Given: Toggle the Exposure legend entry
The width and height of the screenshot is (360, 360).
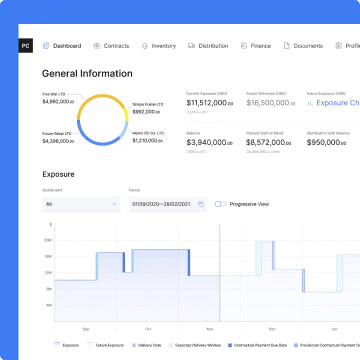Looking at the screenshot, I should (66, 345).
